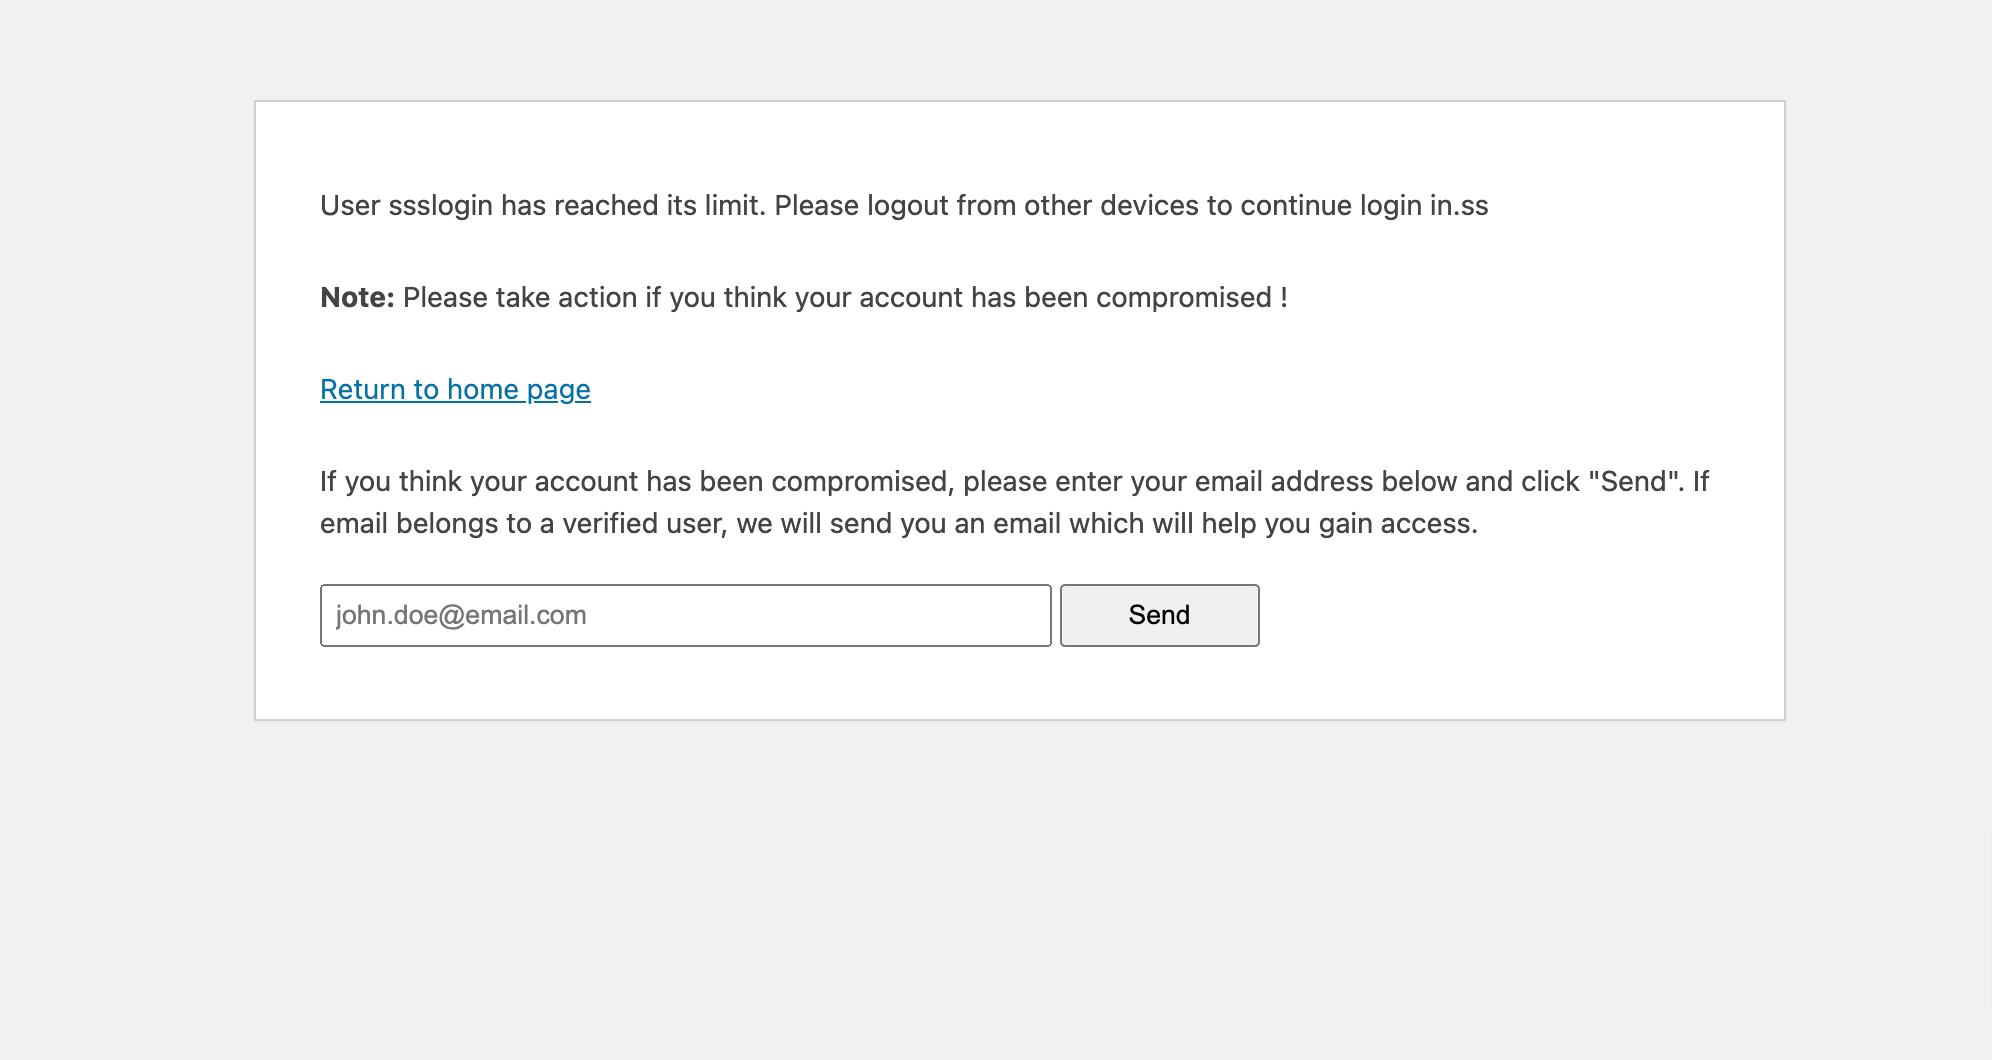Click the bold Note: label

[x=357, y=297]
